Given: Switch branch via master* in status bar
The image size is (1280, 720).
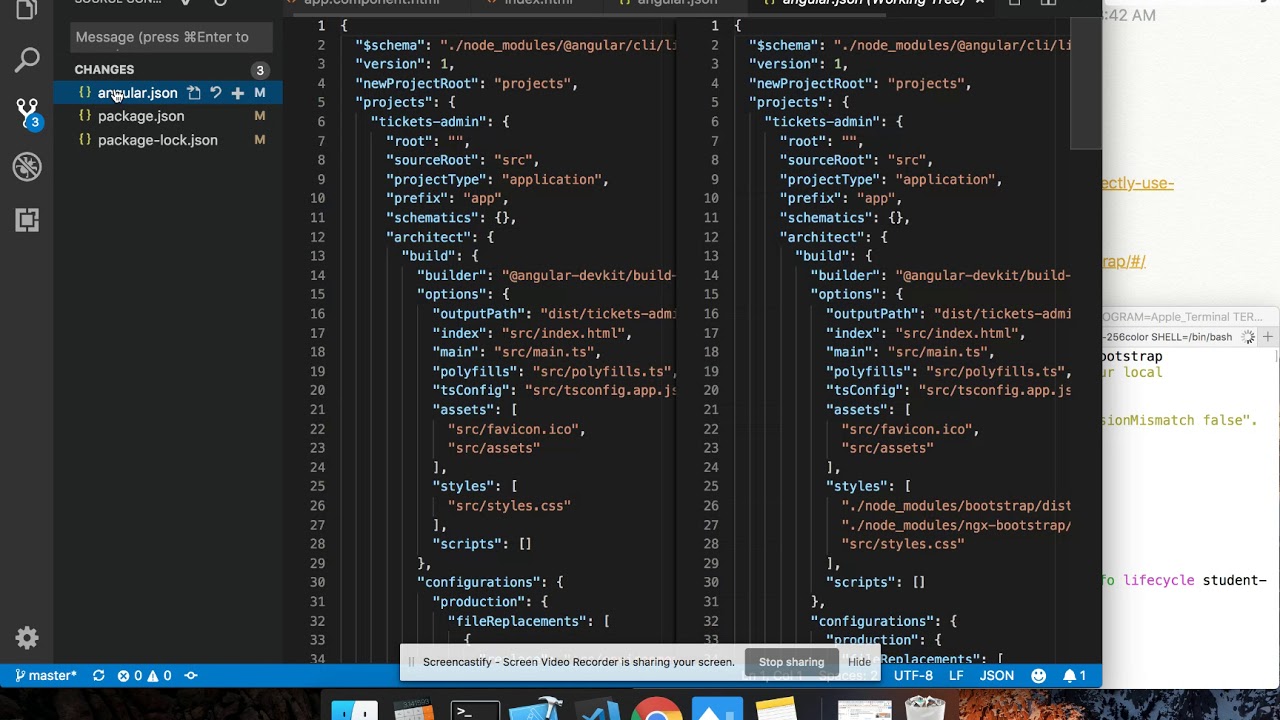Looking at the screenshot, I should coord(45,676).
